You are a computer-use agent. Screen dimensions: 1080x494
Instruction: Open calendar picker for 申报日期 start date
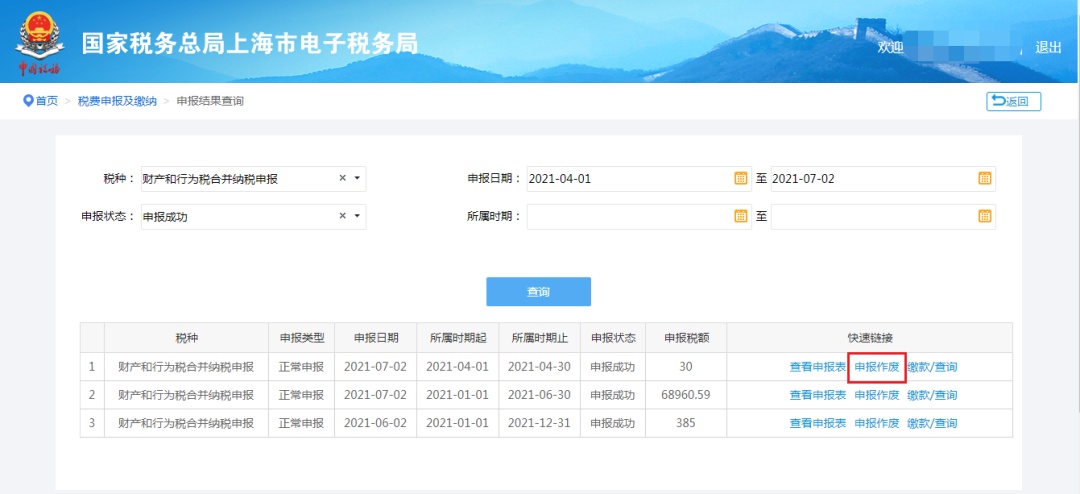741,179
